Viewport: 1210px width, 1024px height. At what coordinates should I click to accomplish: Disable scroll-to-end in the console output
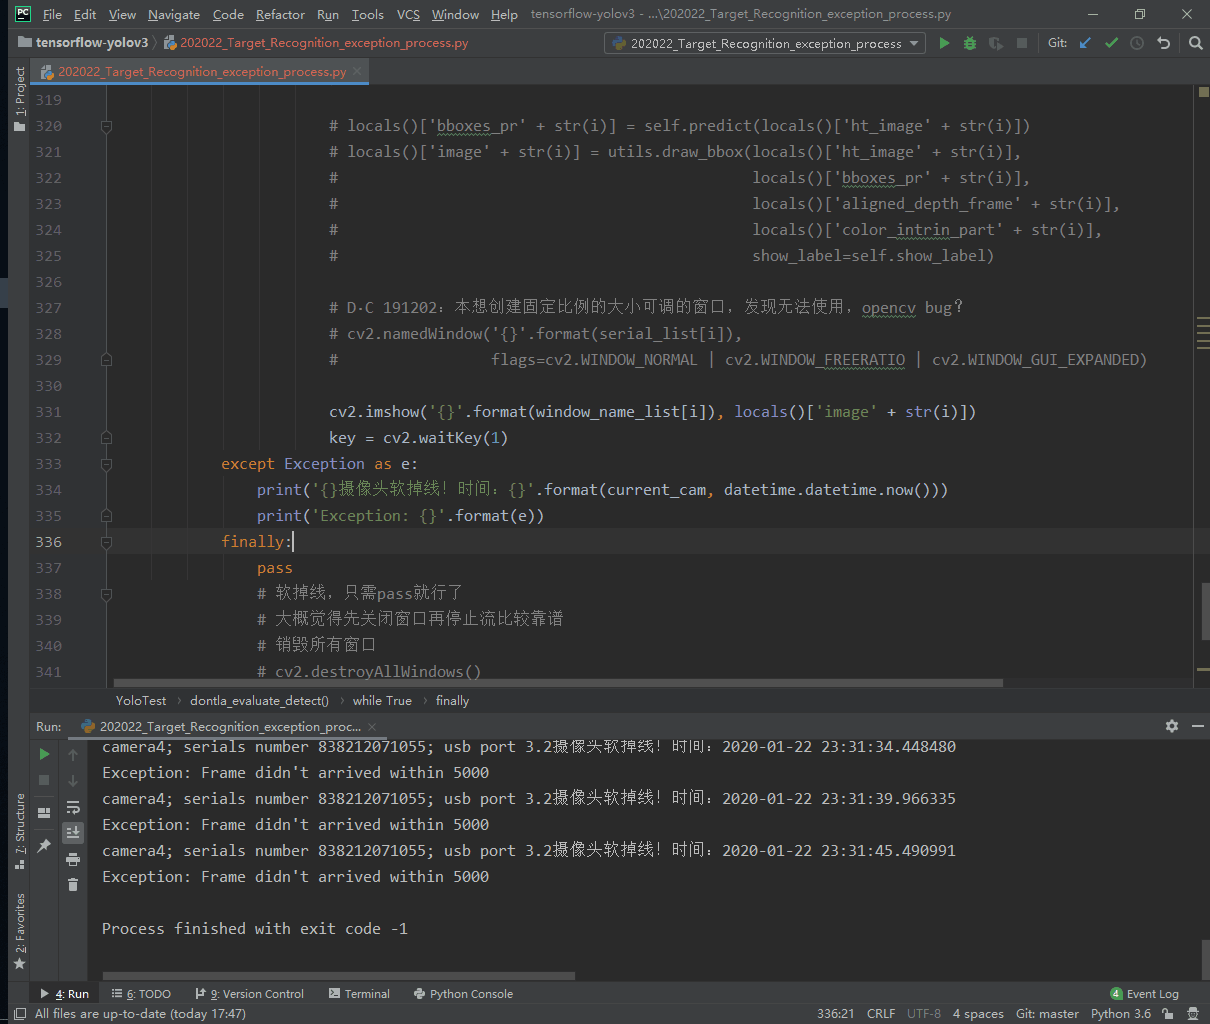click(72, 832)
